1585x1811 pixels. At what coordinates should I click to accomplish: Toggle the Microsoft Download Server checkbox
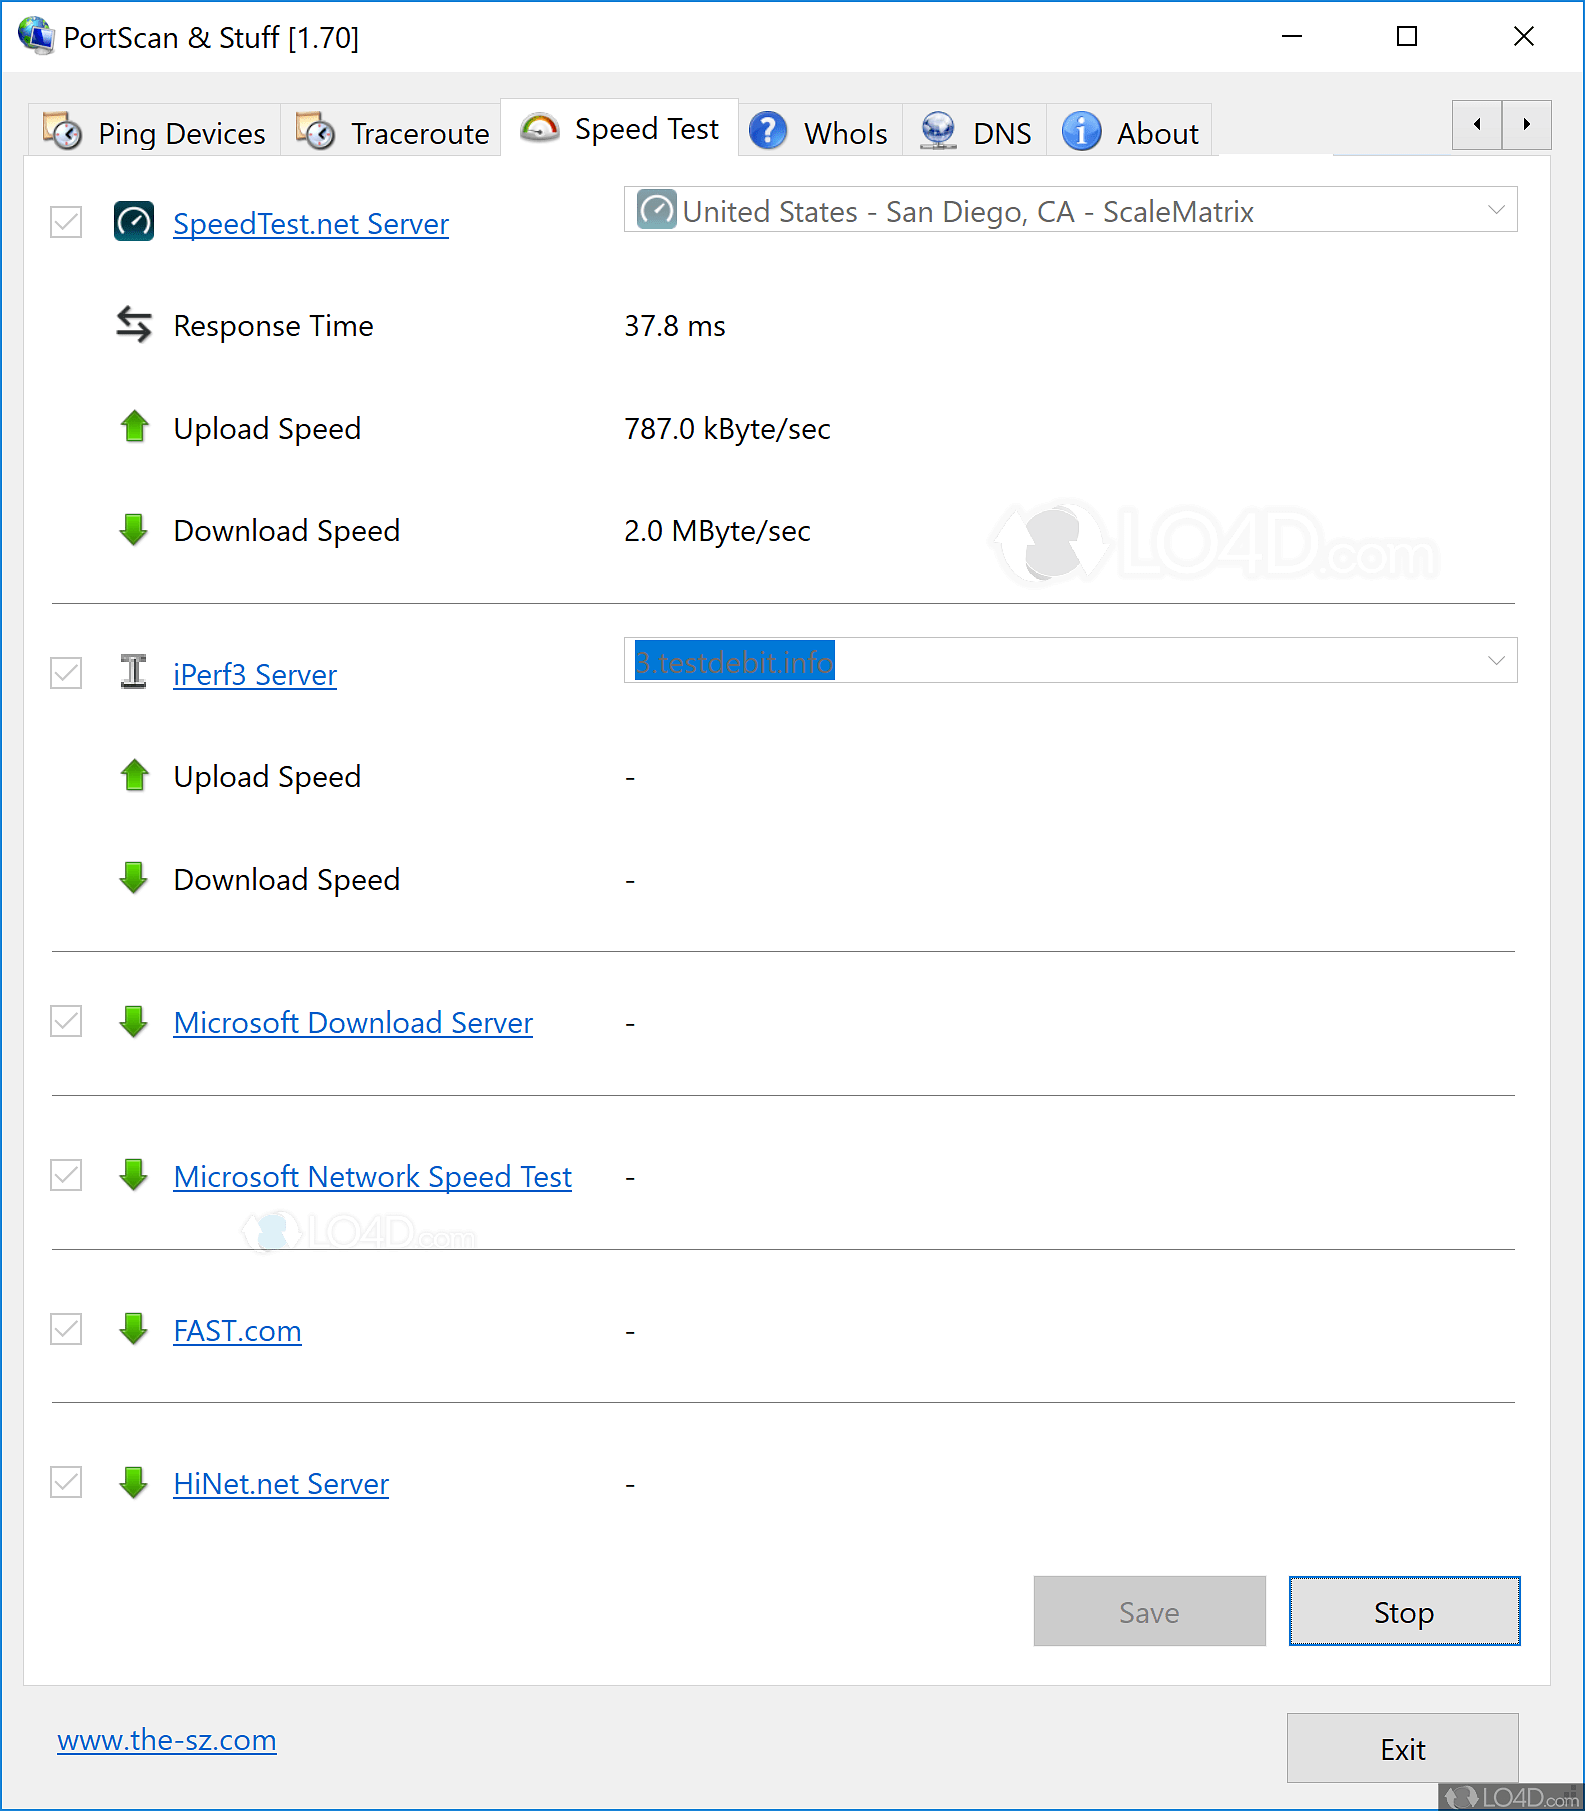(66, 1021)
